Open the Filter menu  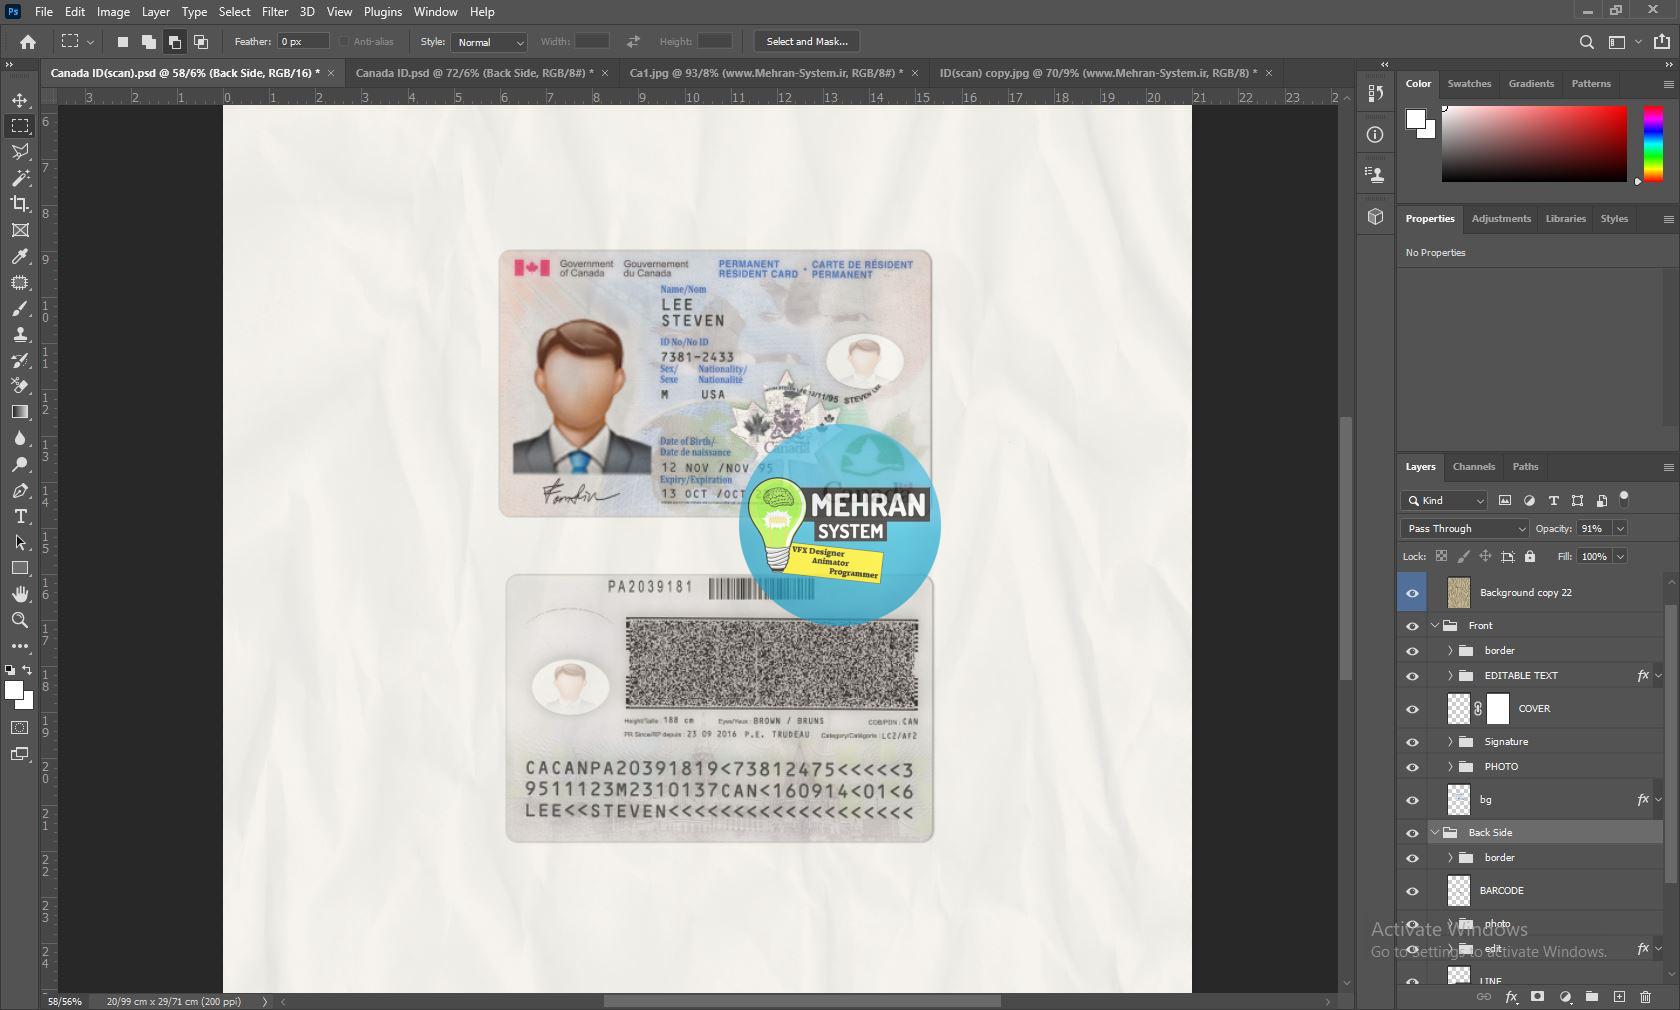pyautogui.click(x=275, y=12)
